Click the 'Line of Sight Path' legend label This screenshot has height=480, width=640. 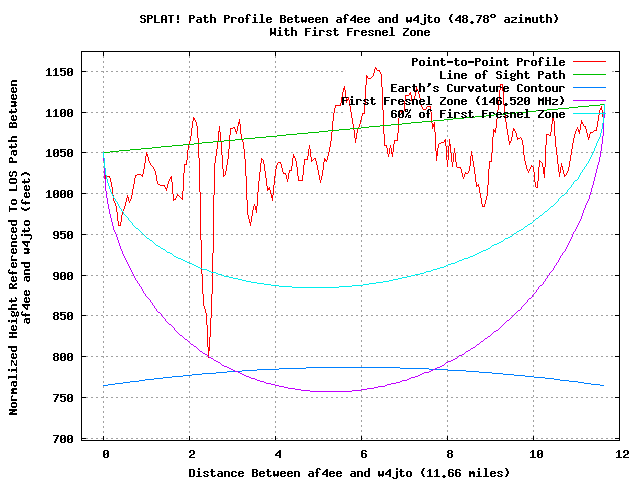tap(502, 75)
